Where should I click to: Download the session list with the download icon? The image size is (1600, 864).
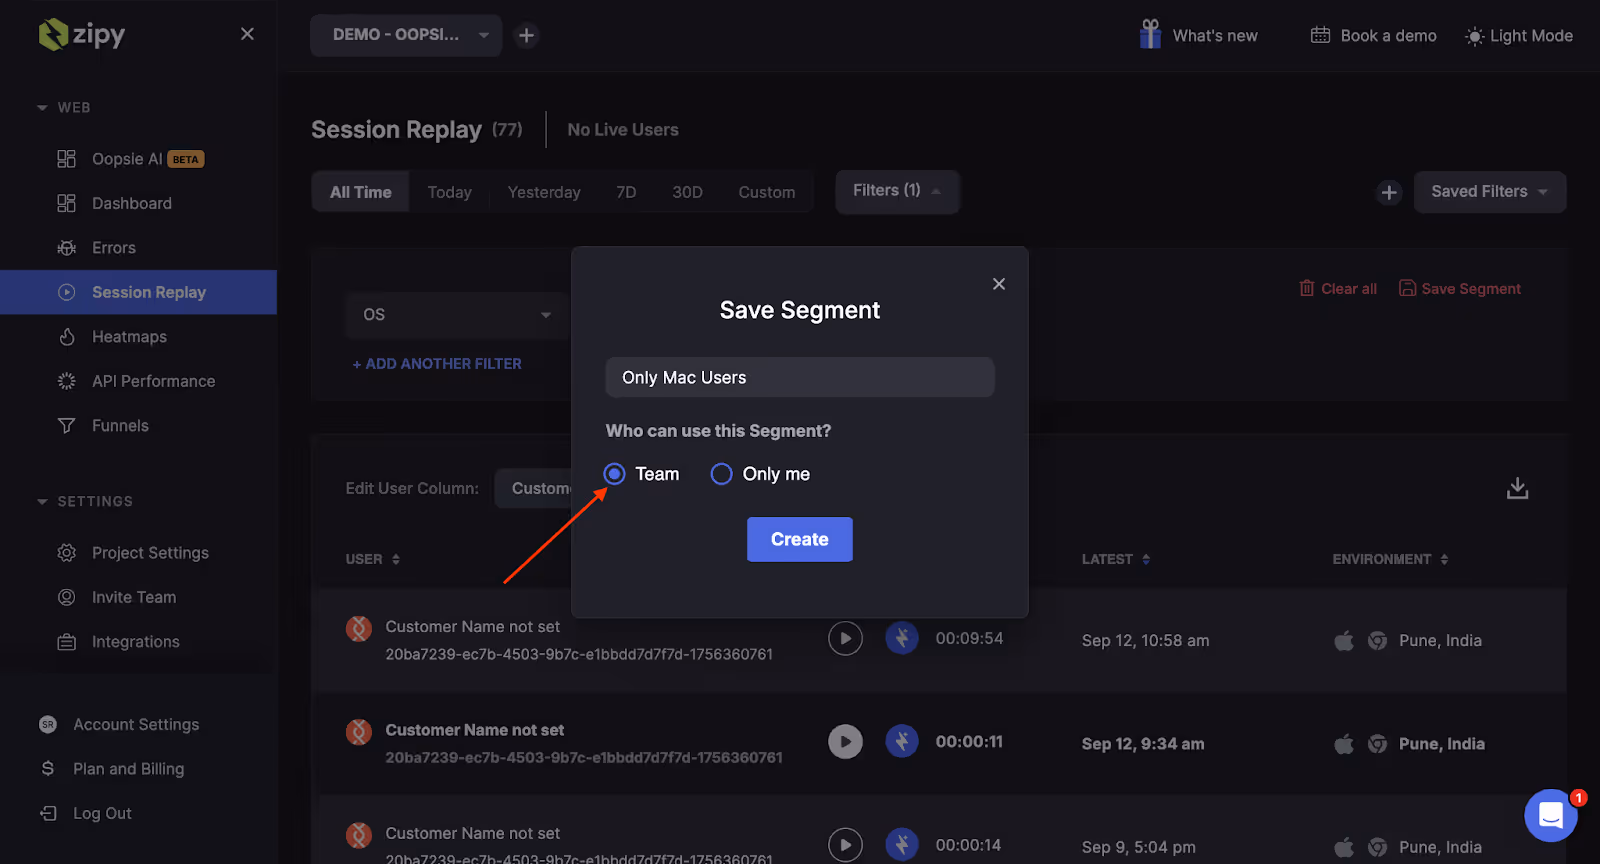[1517, 488]
